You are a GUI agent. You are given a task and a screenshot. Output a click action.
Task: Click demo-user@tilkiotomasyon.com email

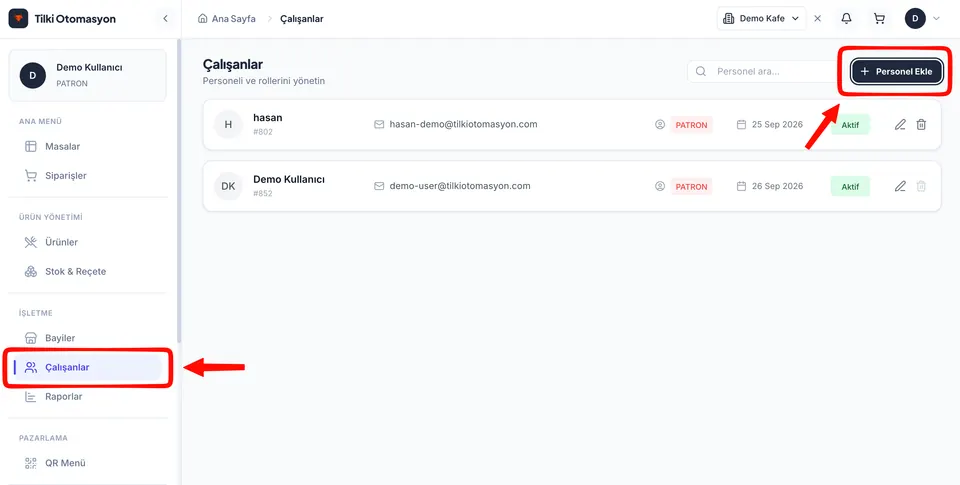point(460,186)
